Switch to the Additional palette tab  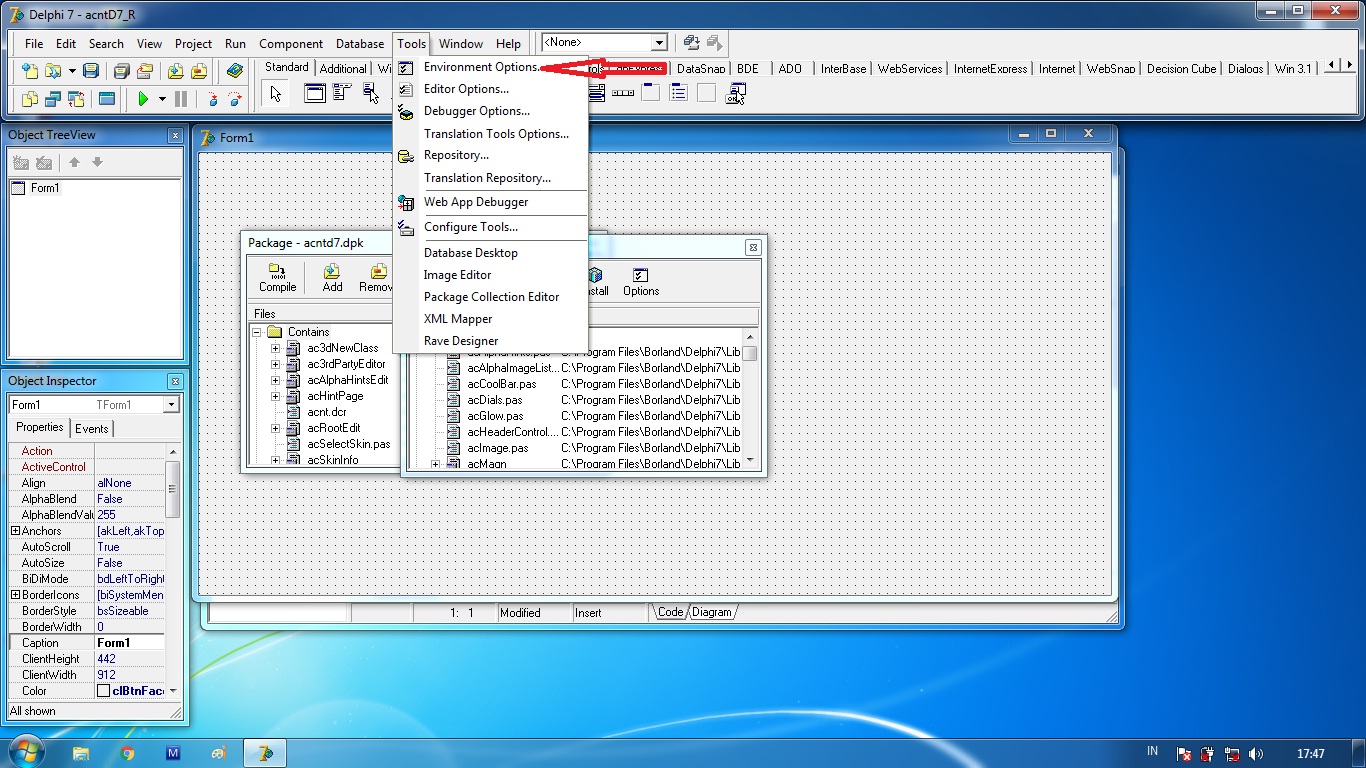[x=343, y=69]
